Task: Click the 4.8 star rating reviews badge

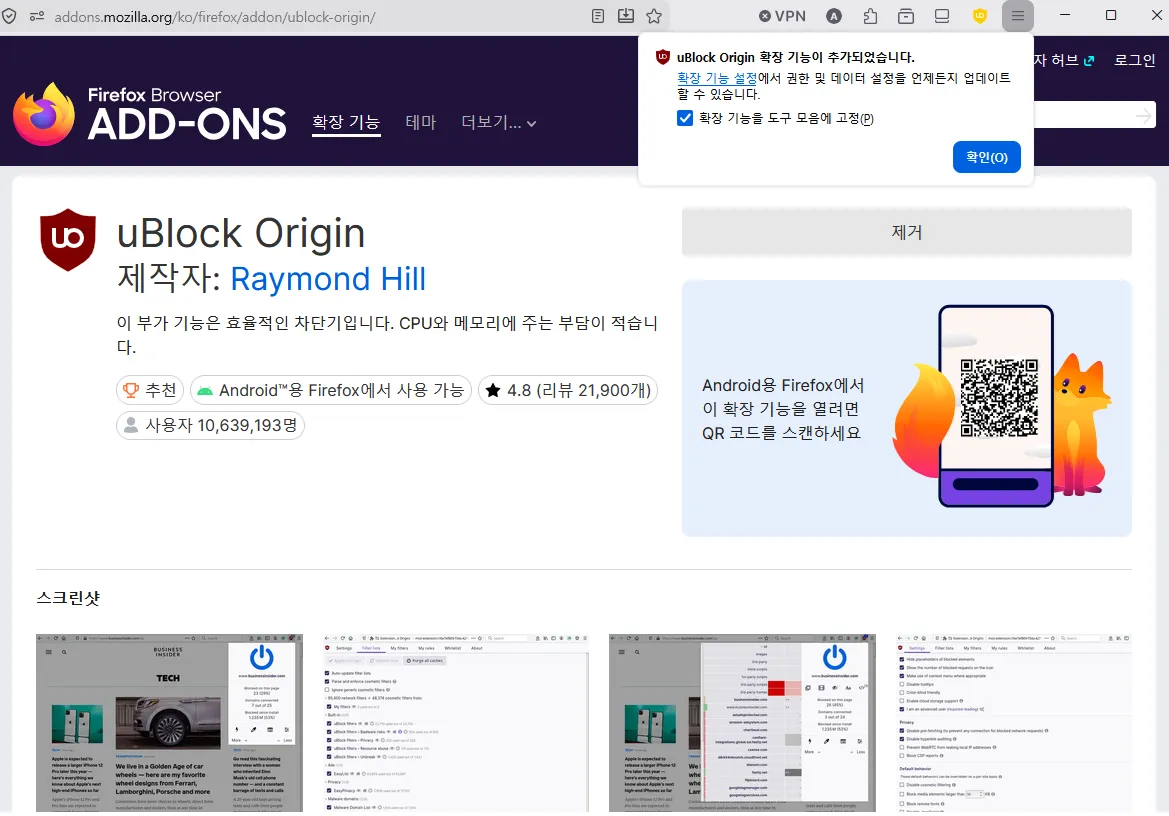Action: 568,390
